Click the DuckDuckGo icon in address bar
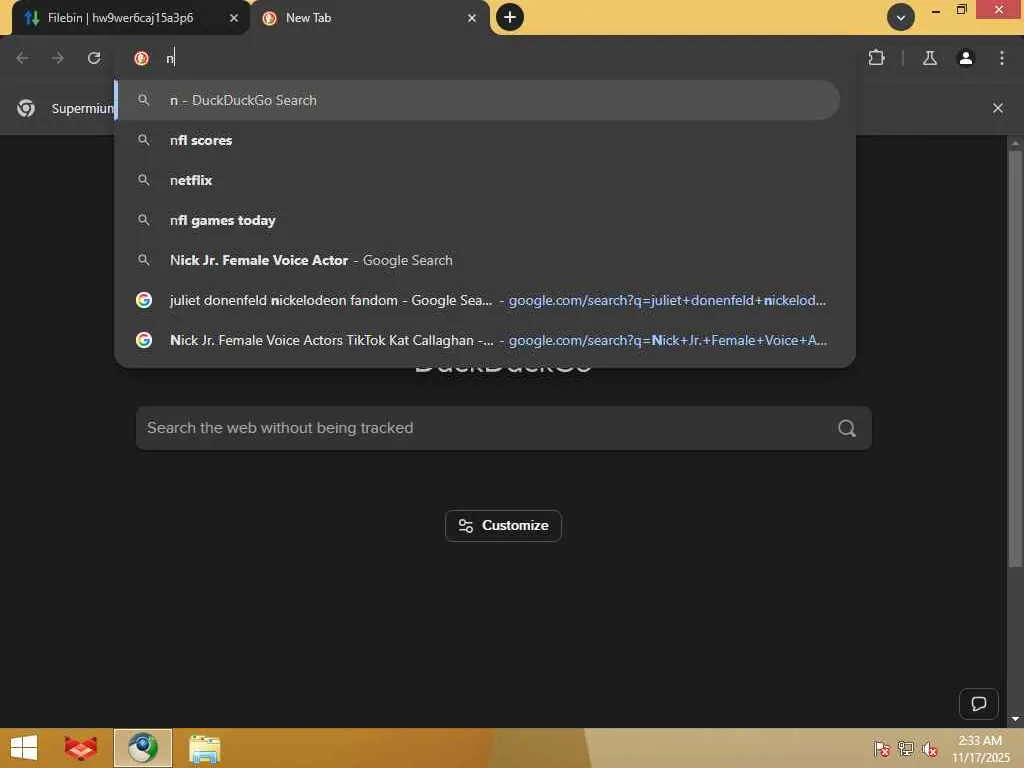 tap(141, 58)
